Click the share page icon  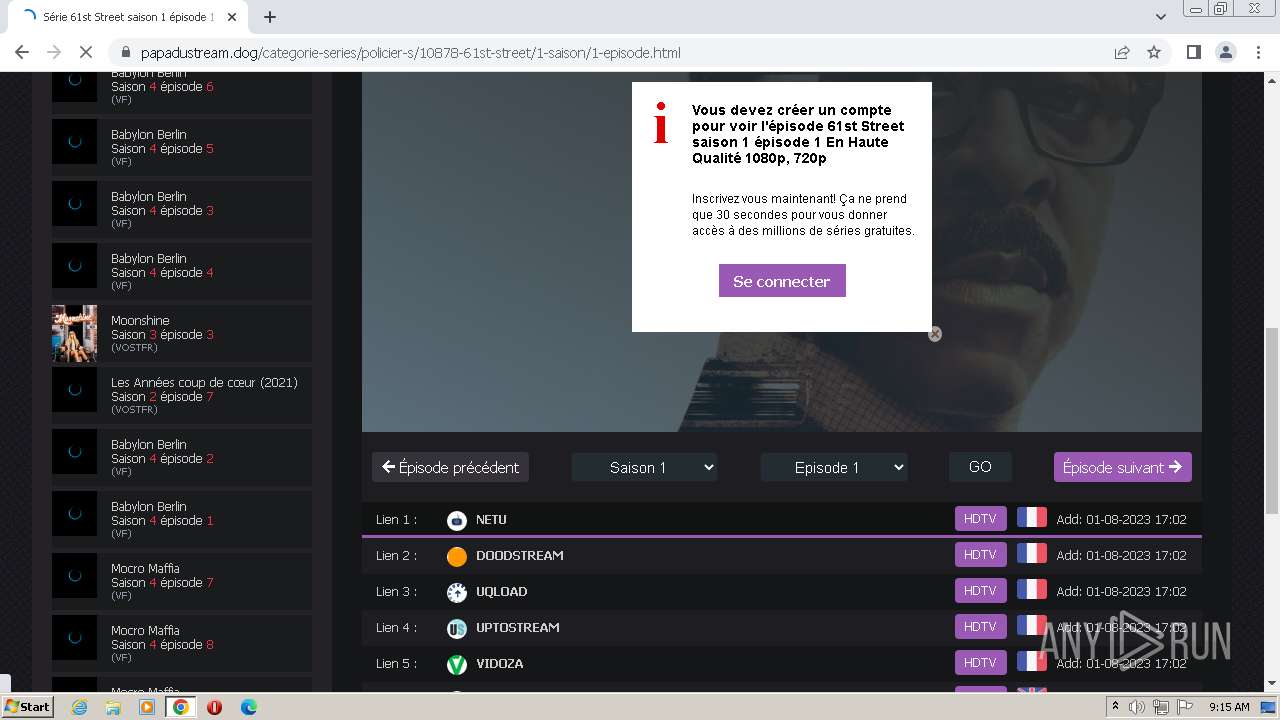pyautogui.click(x=1122, y=52)
